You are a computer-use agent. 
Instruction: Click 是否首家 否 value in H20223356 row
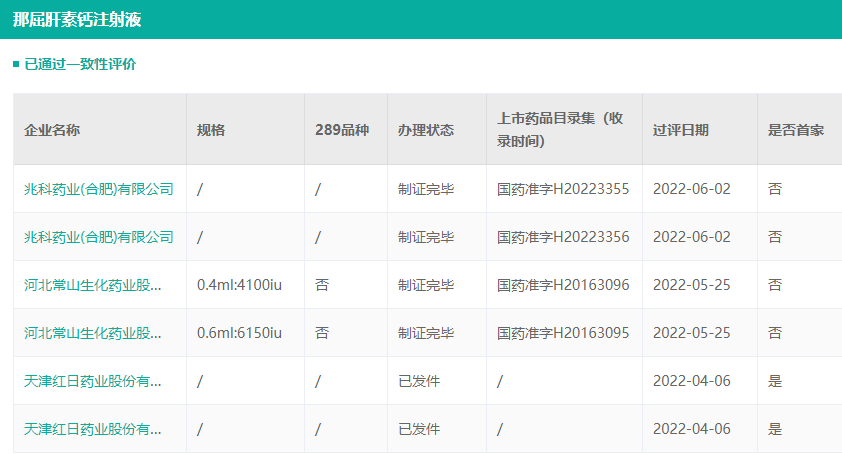[775, 237]
